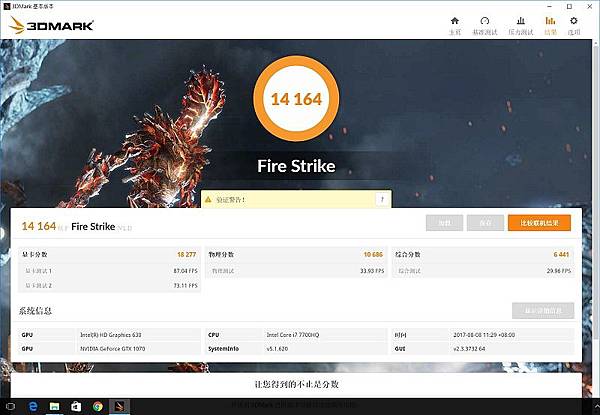Go to the Home tab (主页)
The image size is (600, 415).
[455, 26]
